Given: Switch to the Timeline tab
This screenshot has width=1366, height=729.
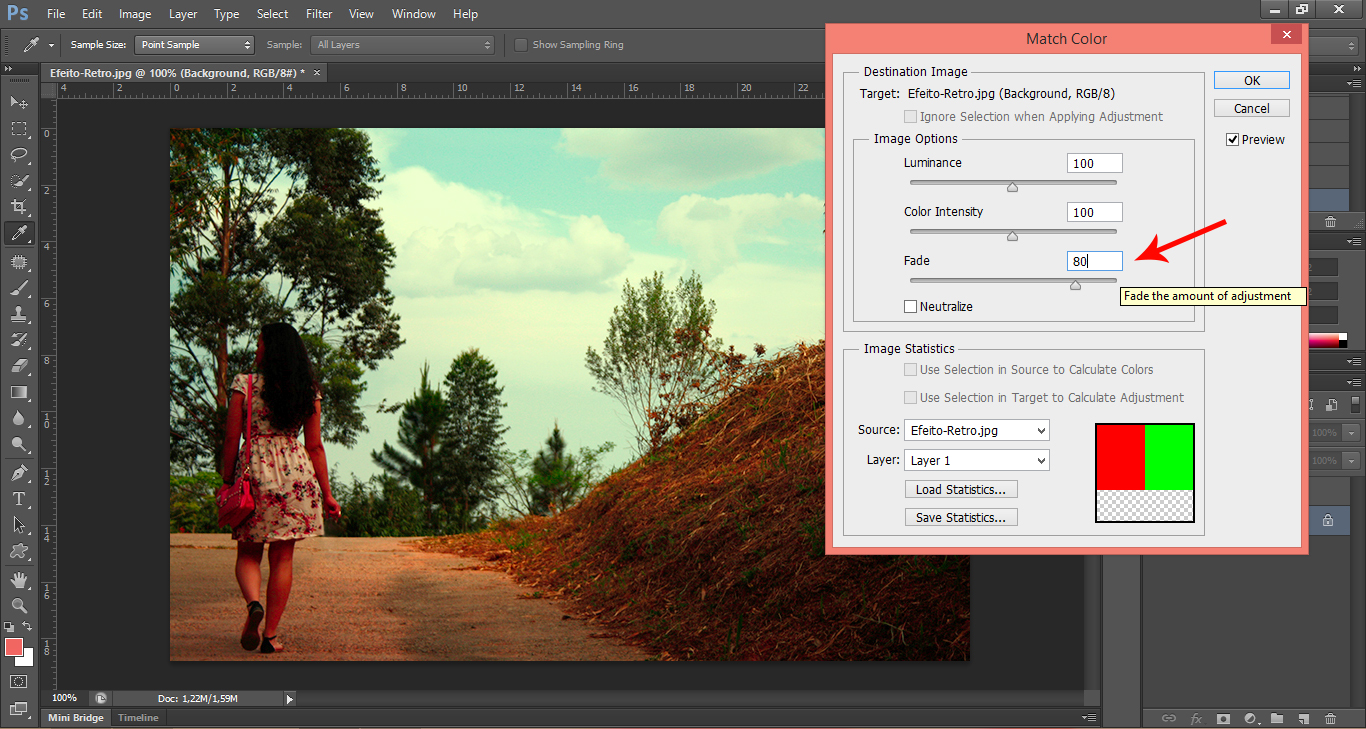Looking at the screenshot, I should (x=138, y=717).
